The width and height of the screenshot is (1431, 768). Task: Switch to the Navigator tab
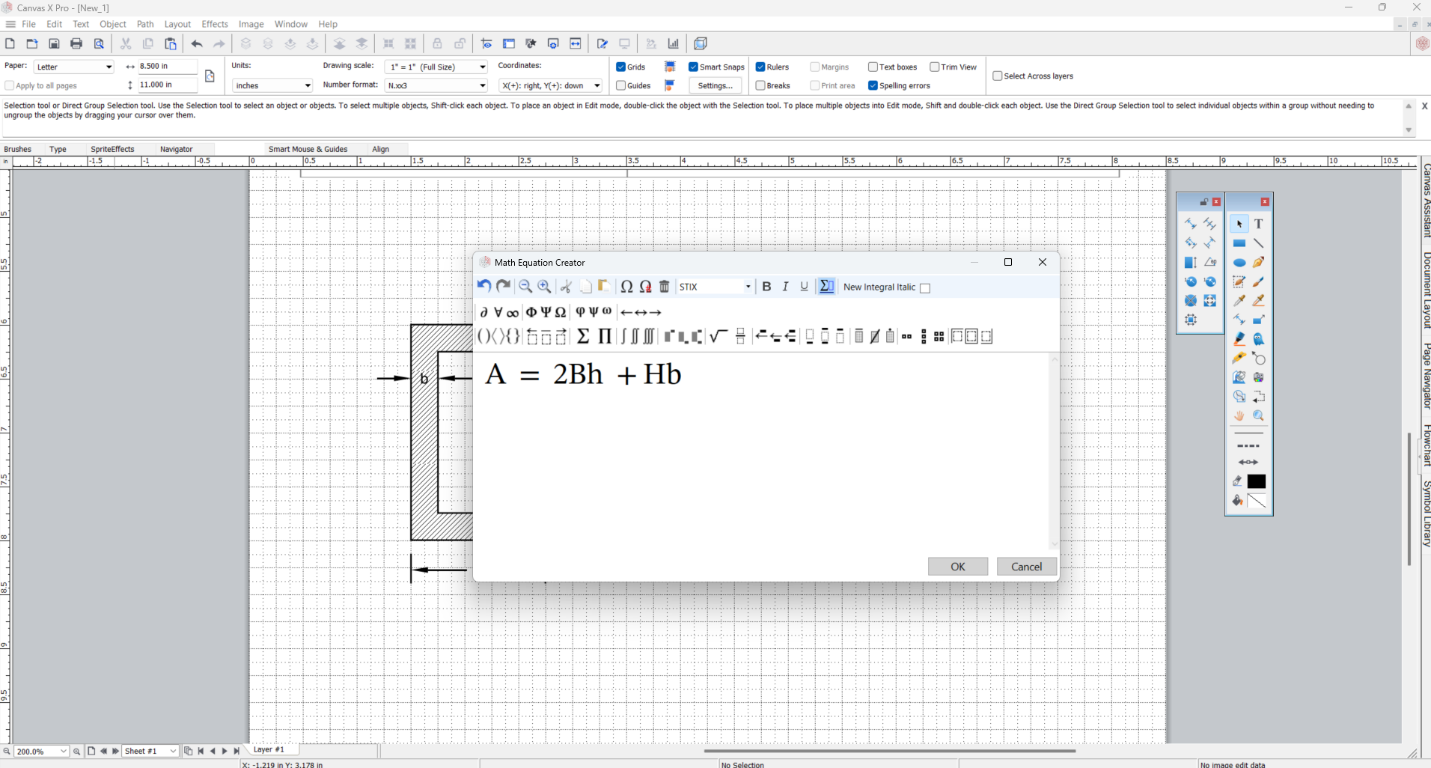(x=176, y=148)
